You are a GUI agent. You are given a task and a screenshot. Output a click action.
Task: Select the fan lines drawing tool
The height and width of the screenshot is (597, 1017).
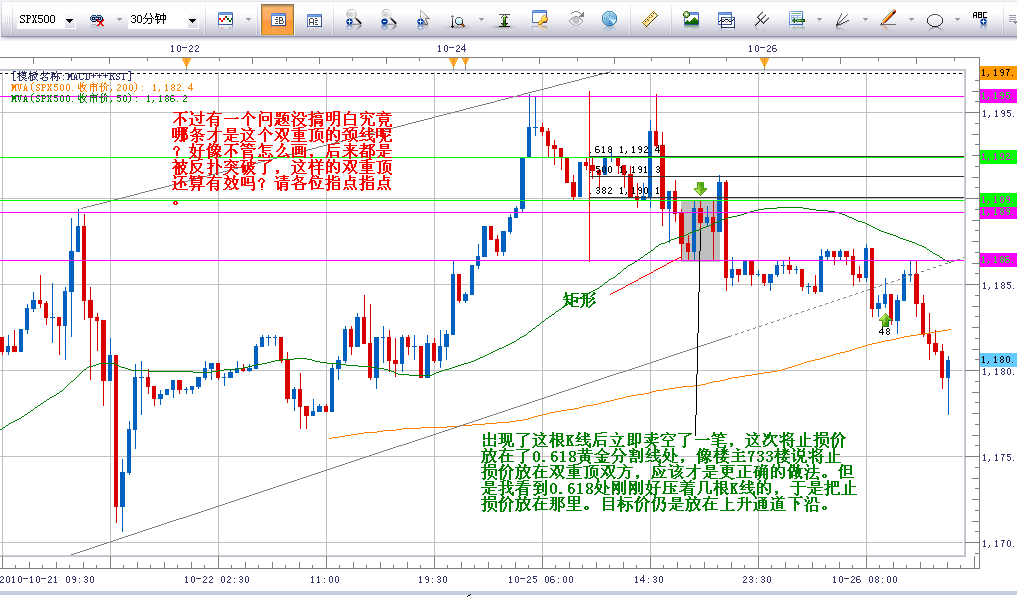(x=842, y=20)
